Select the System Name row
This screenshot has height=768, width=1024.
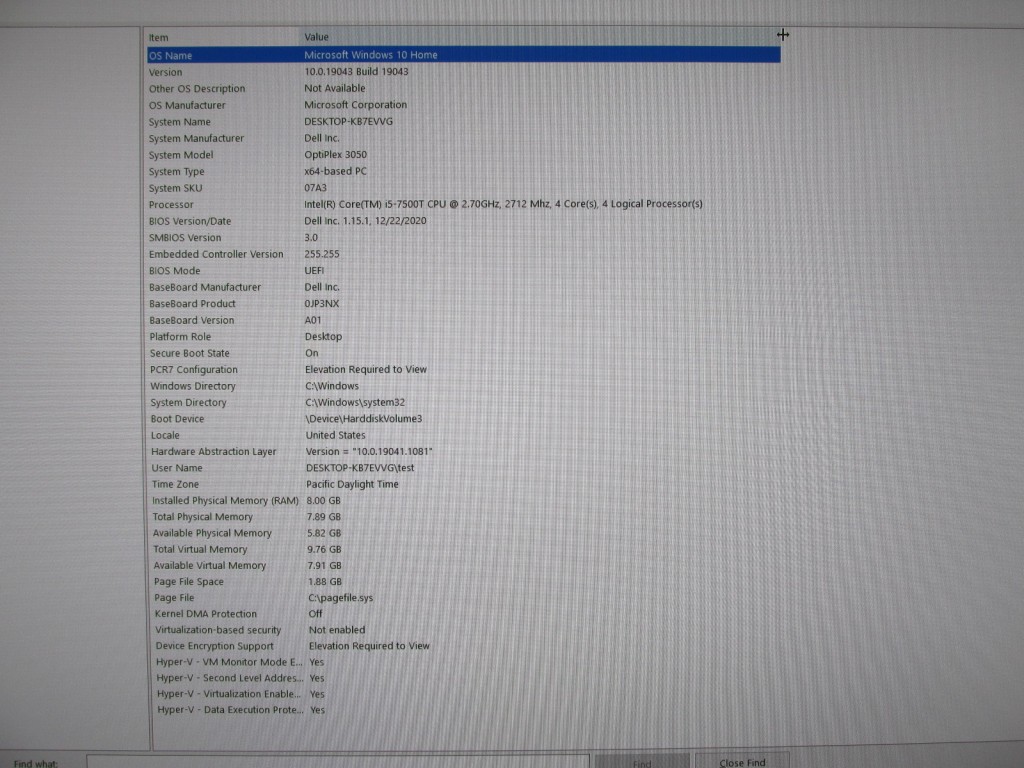(x=180, y=121)
